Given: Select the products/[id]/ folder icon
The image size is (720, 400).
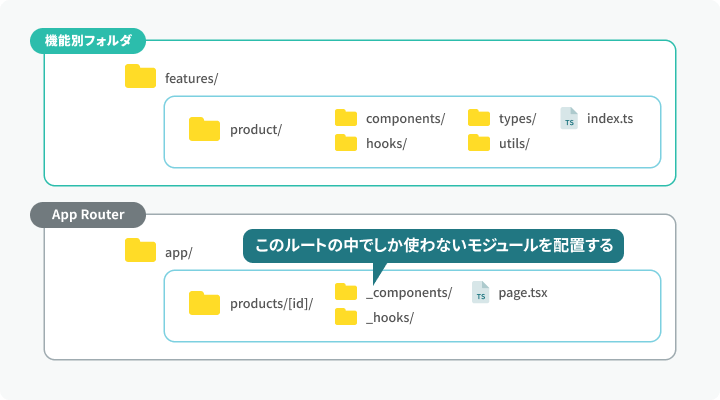Looking at the screenshot, I should click(204, 303).
